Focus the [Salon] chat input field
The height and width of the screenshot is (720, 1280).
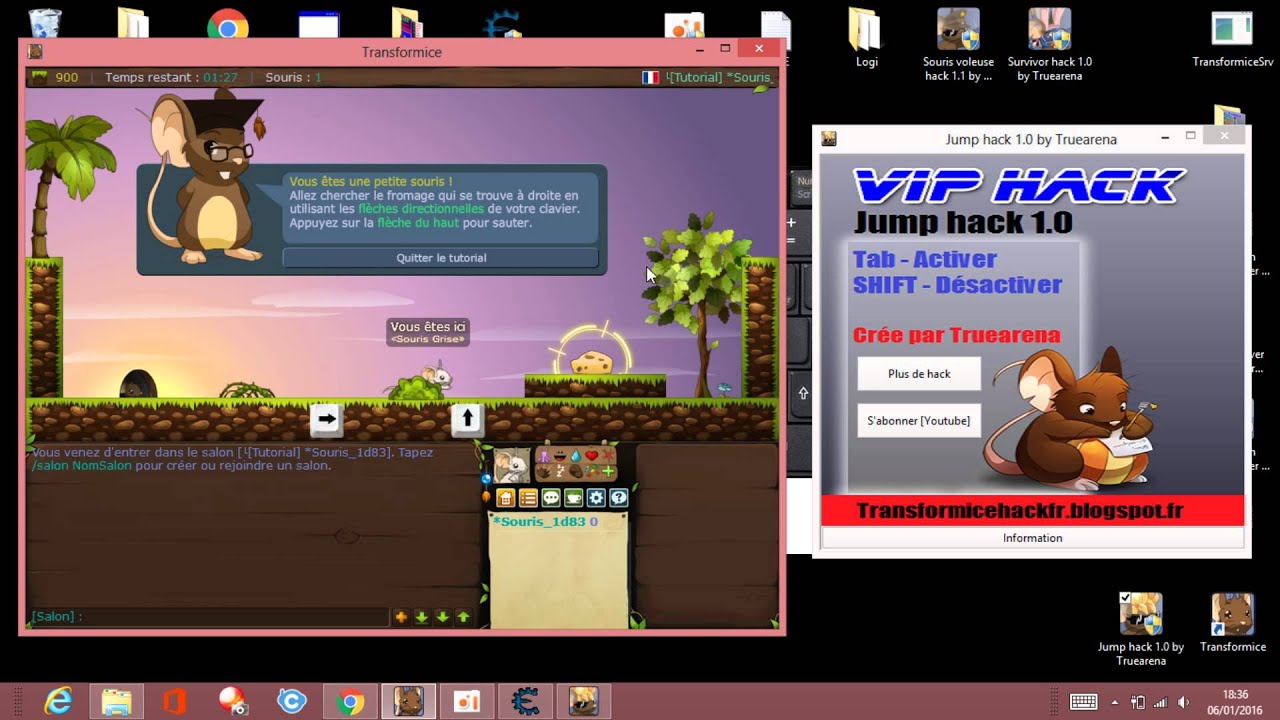click(x=208, y=617)
